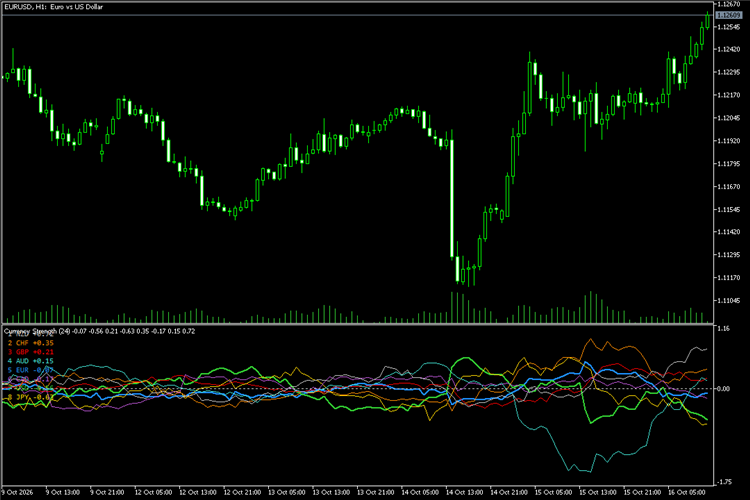Click the 1.11545 price axis label
This screenshot has height=500, width=750.
click(x=728, y=209)
